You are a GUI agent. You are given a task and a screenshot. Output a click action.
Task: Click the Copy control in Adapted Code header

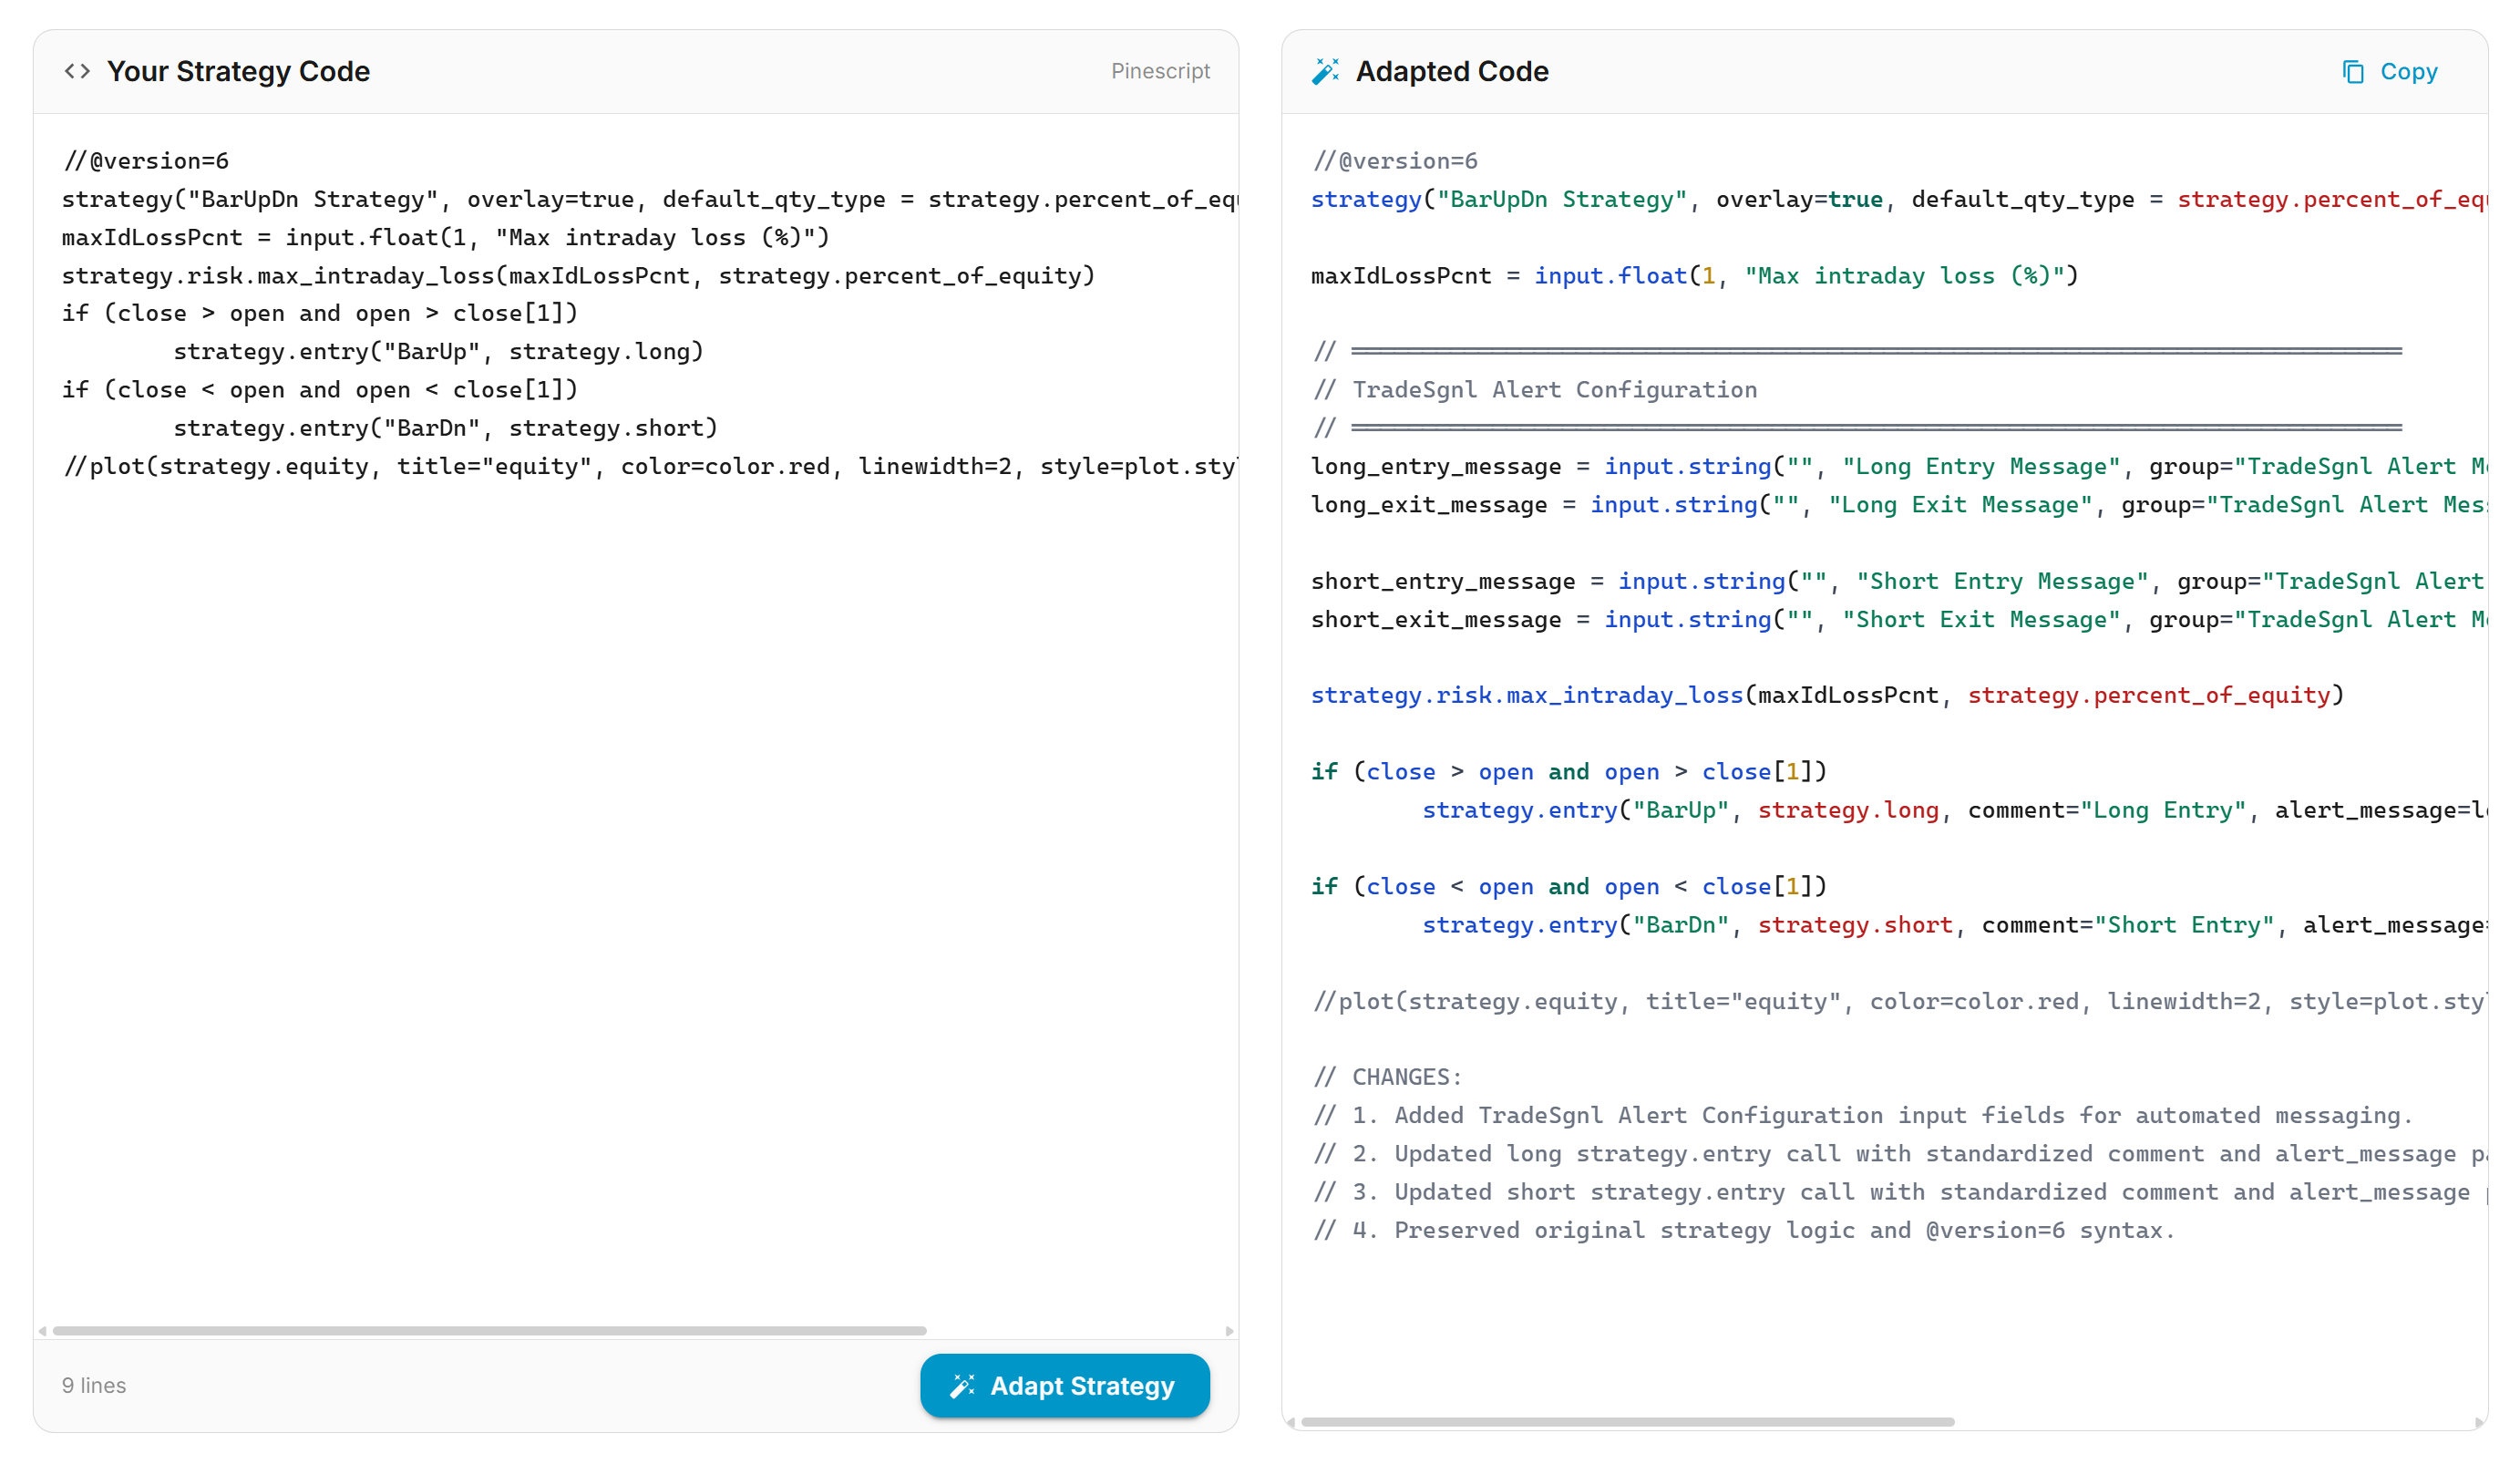point(2389,71)
